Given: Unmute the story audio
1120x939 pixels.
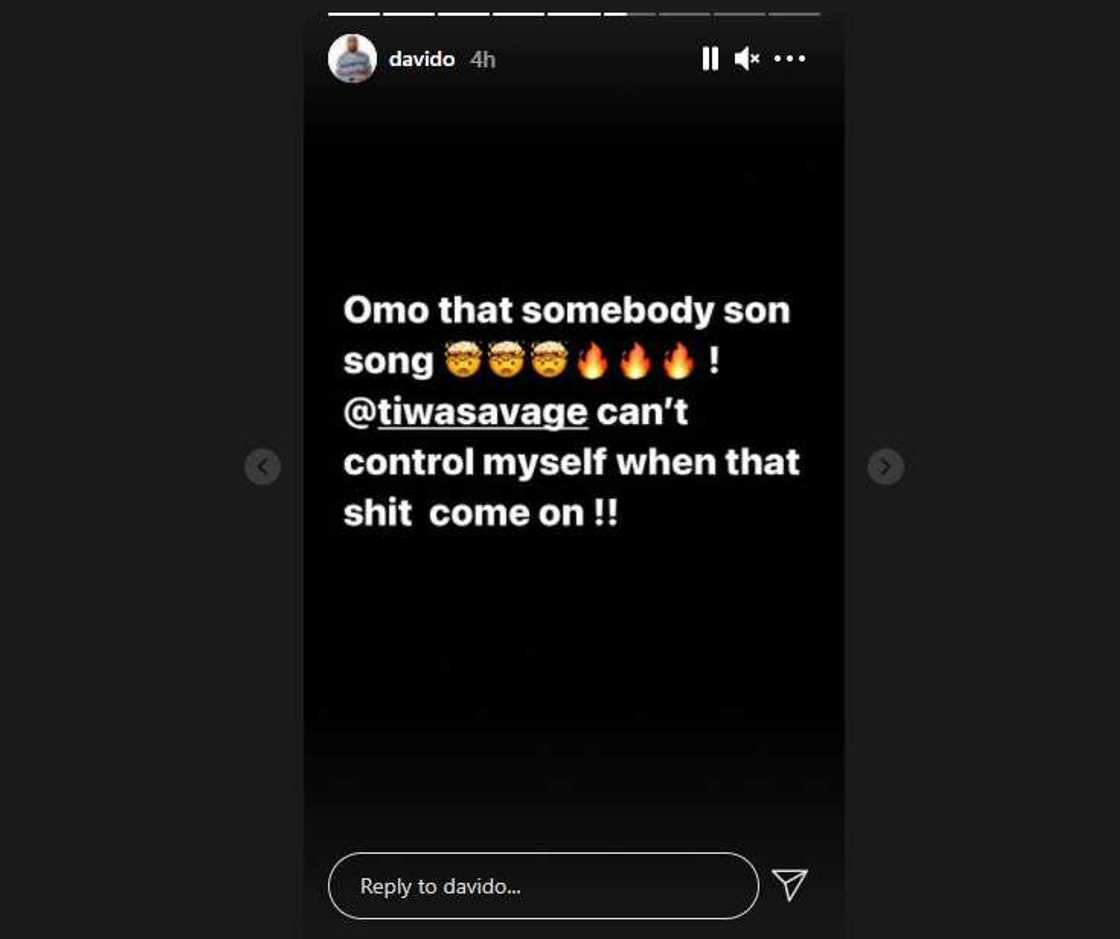Looking at the screenshot, I should [x=747, y=59].
